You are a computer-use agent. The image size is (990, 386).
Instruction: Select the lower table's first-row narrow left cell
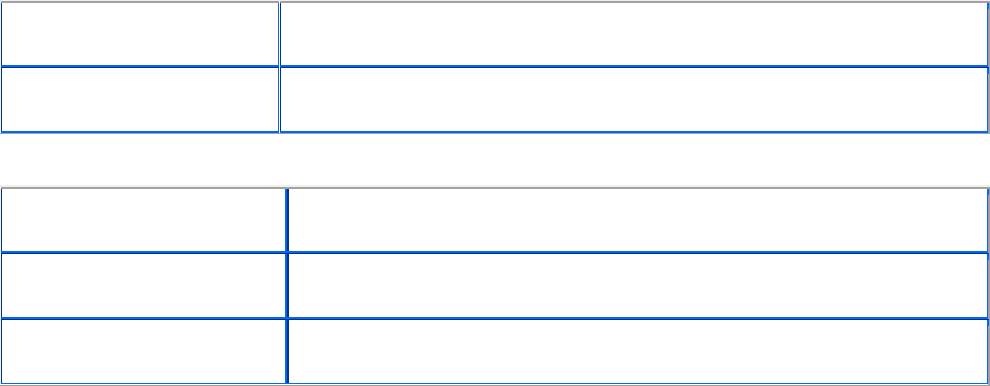[143, 219]
